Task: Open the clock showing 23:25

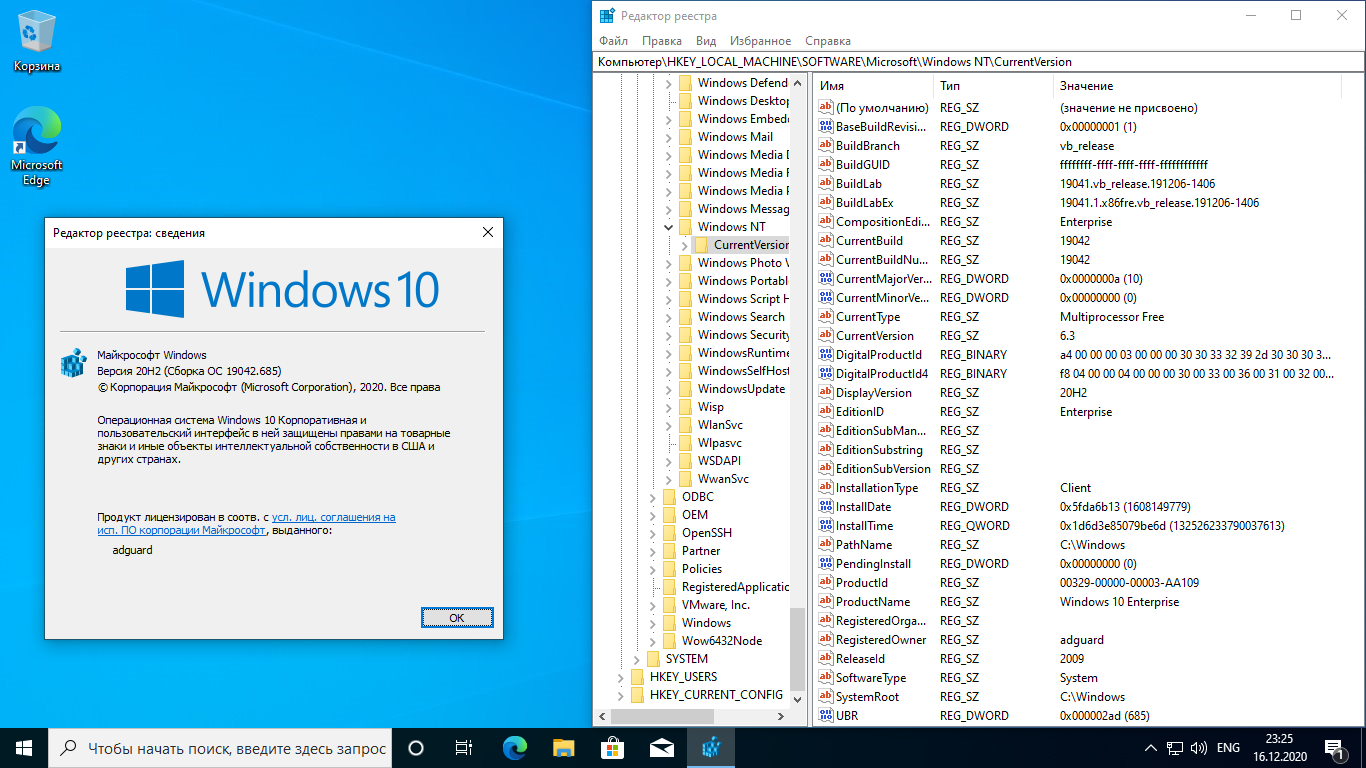Action: [1278, 748]
